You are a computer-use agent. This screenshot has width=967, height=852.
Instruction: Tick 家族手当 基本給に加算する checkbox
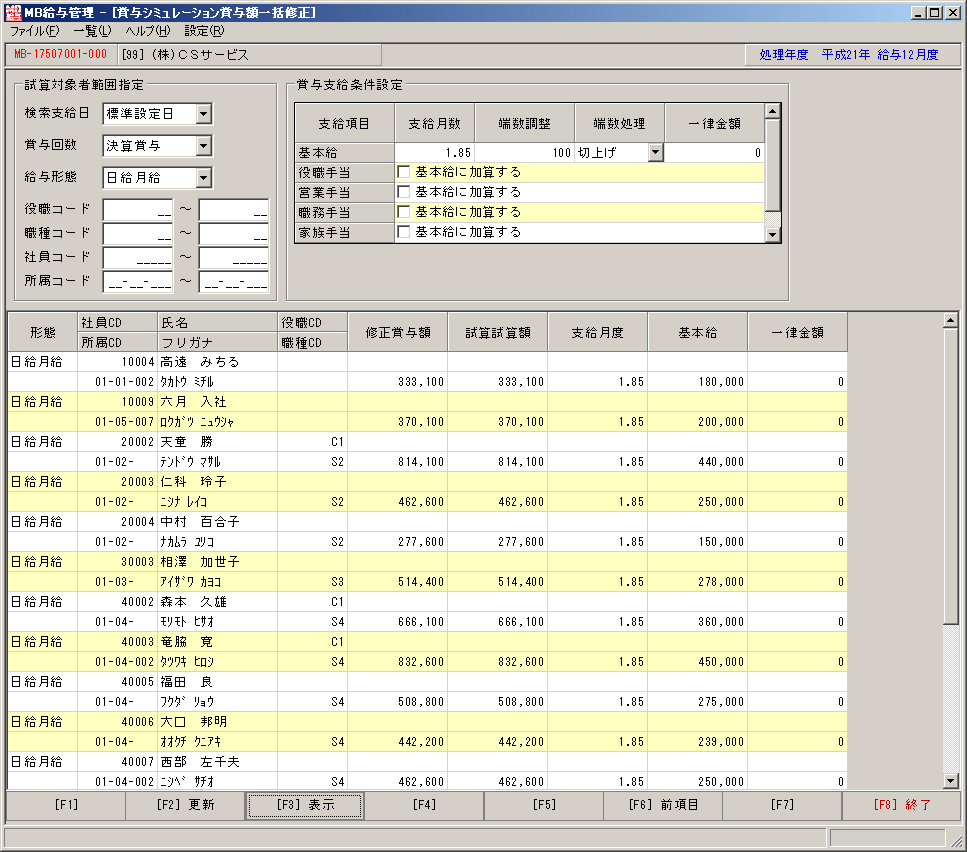[x=404, y=232]
